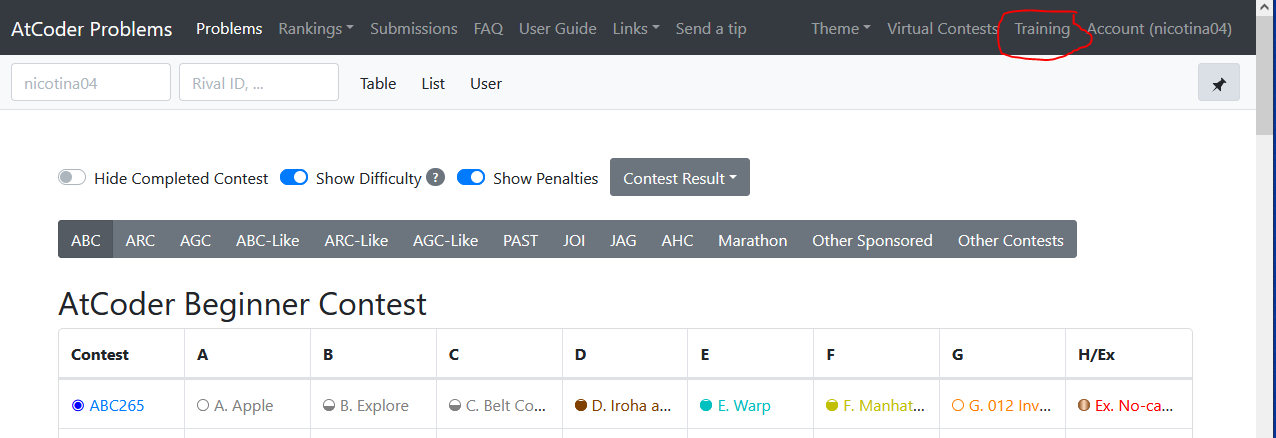This screenshot has width=1276, height=438.
Task: Turn off the Show Difficulty switch
Action: [294, 178]
